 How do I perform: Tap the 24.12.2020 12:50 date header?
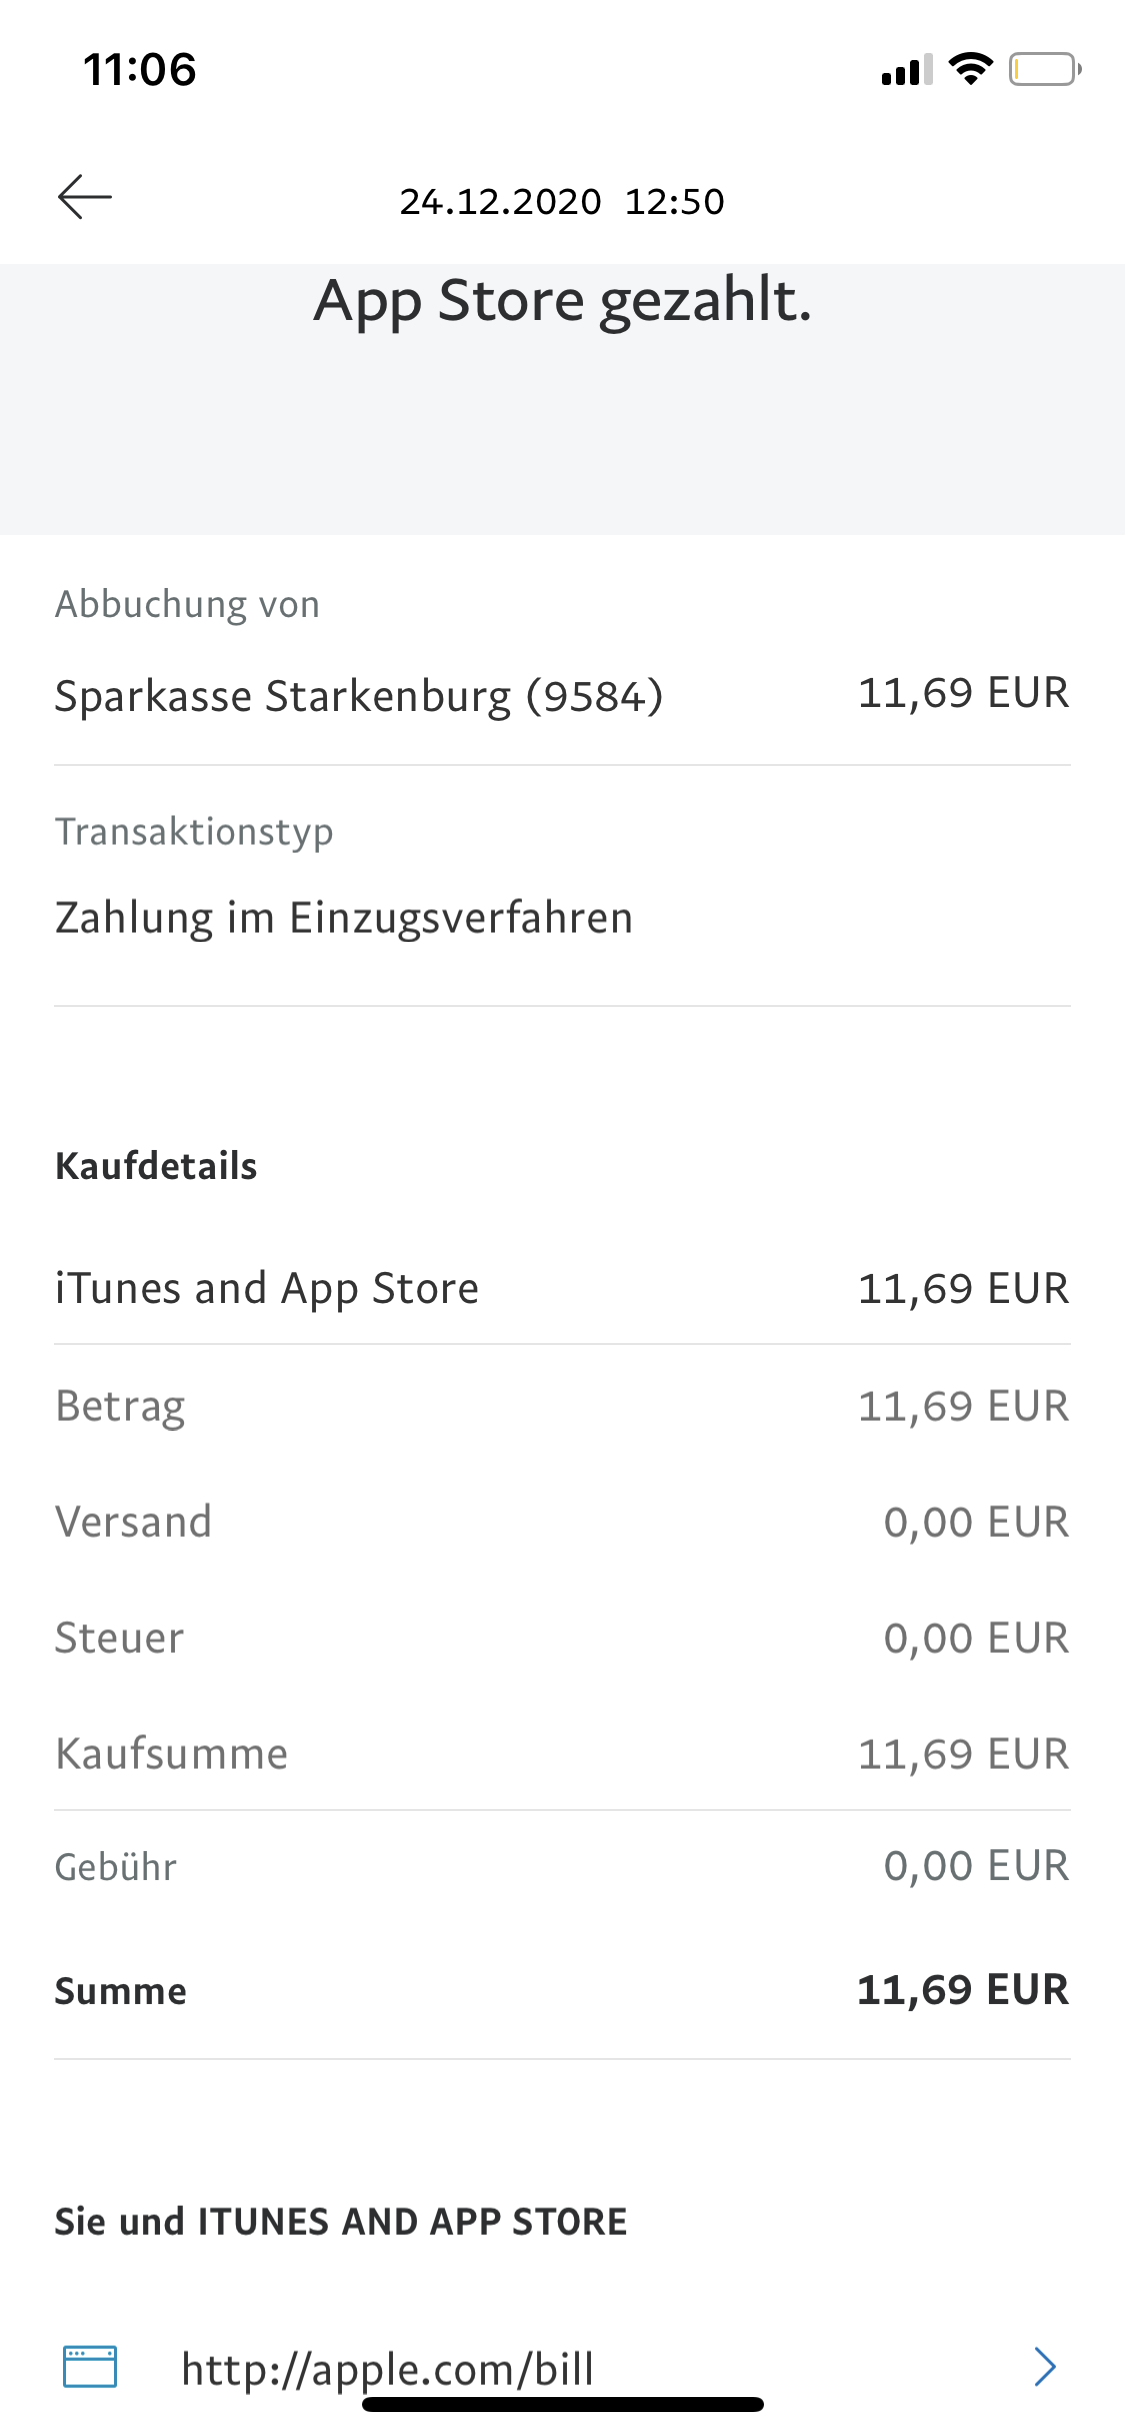click(x=562, y=201)
